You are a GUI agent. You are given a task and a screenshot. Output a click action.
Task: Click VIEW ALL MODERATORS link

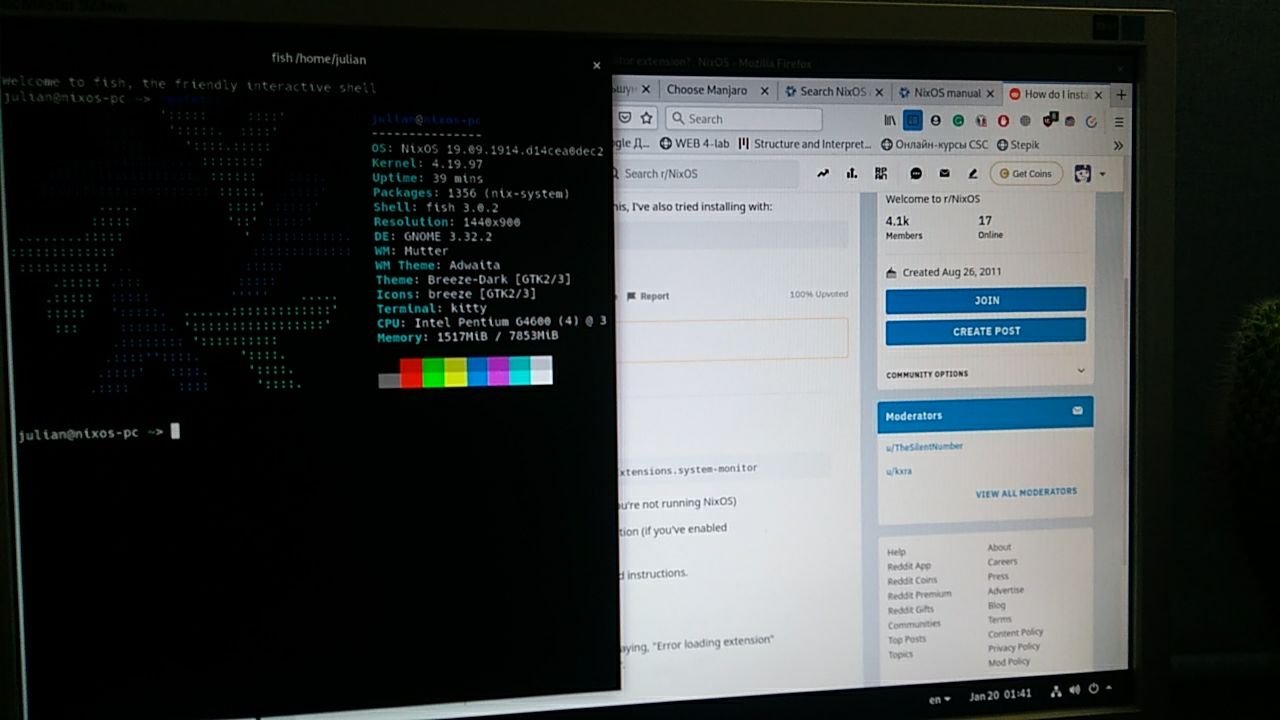tap(1026, 492)
